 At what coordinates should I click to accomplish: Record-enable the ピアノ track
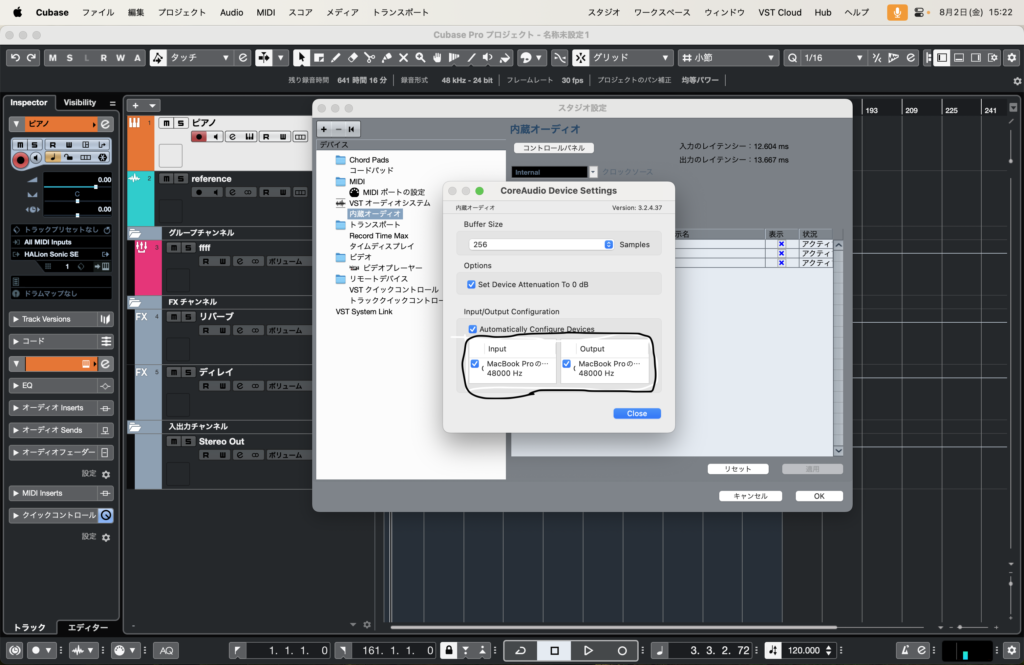coord(200,136)
